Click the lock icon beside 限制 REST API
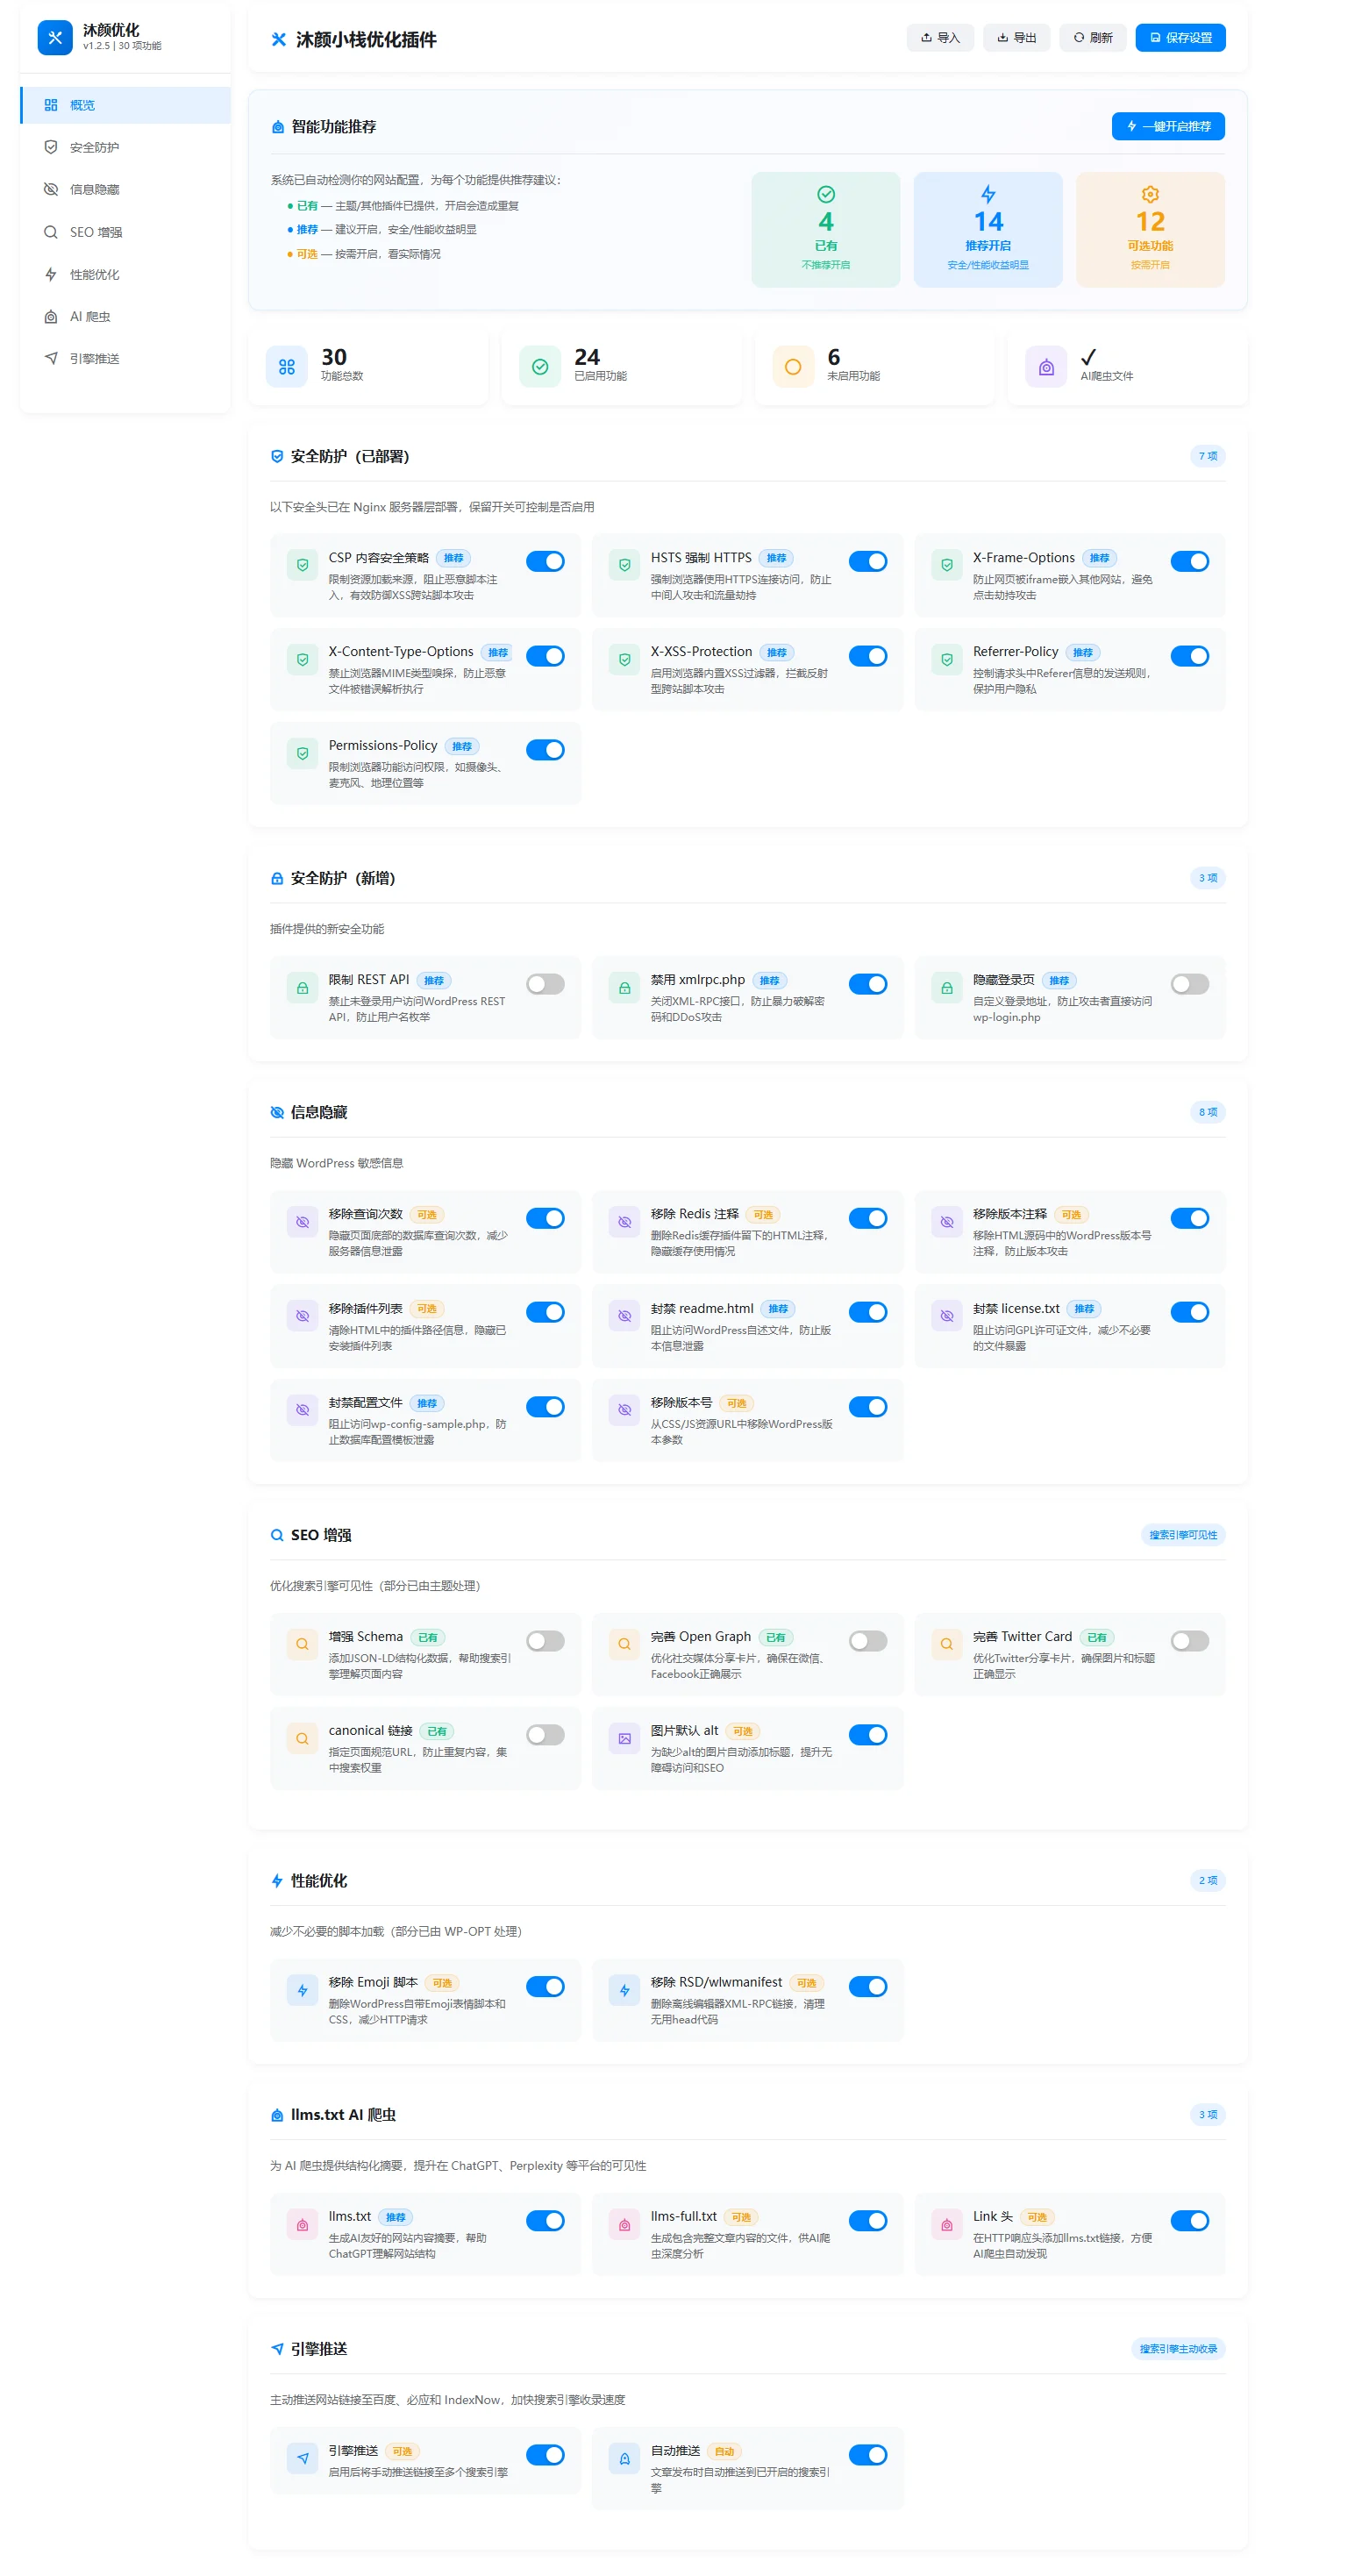Image resolution: width=1369 pixels, height=2576 pixels. (x=302, y=988)
